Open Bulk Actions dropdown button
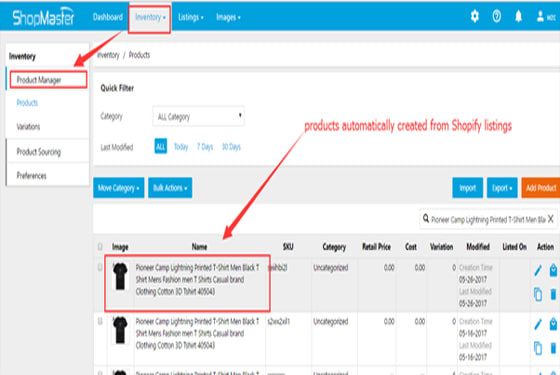The height and width of the screenshot is (375, 560). point(170,188)
